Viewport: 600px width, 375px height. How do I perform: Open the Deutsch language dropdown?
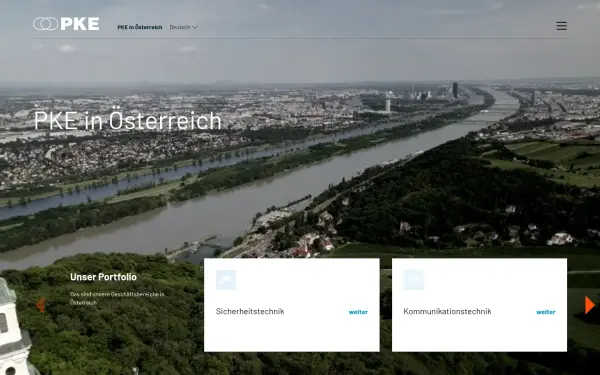[183, 27]
